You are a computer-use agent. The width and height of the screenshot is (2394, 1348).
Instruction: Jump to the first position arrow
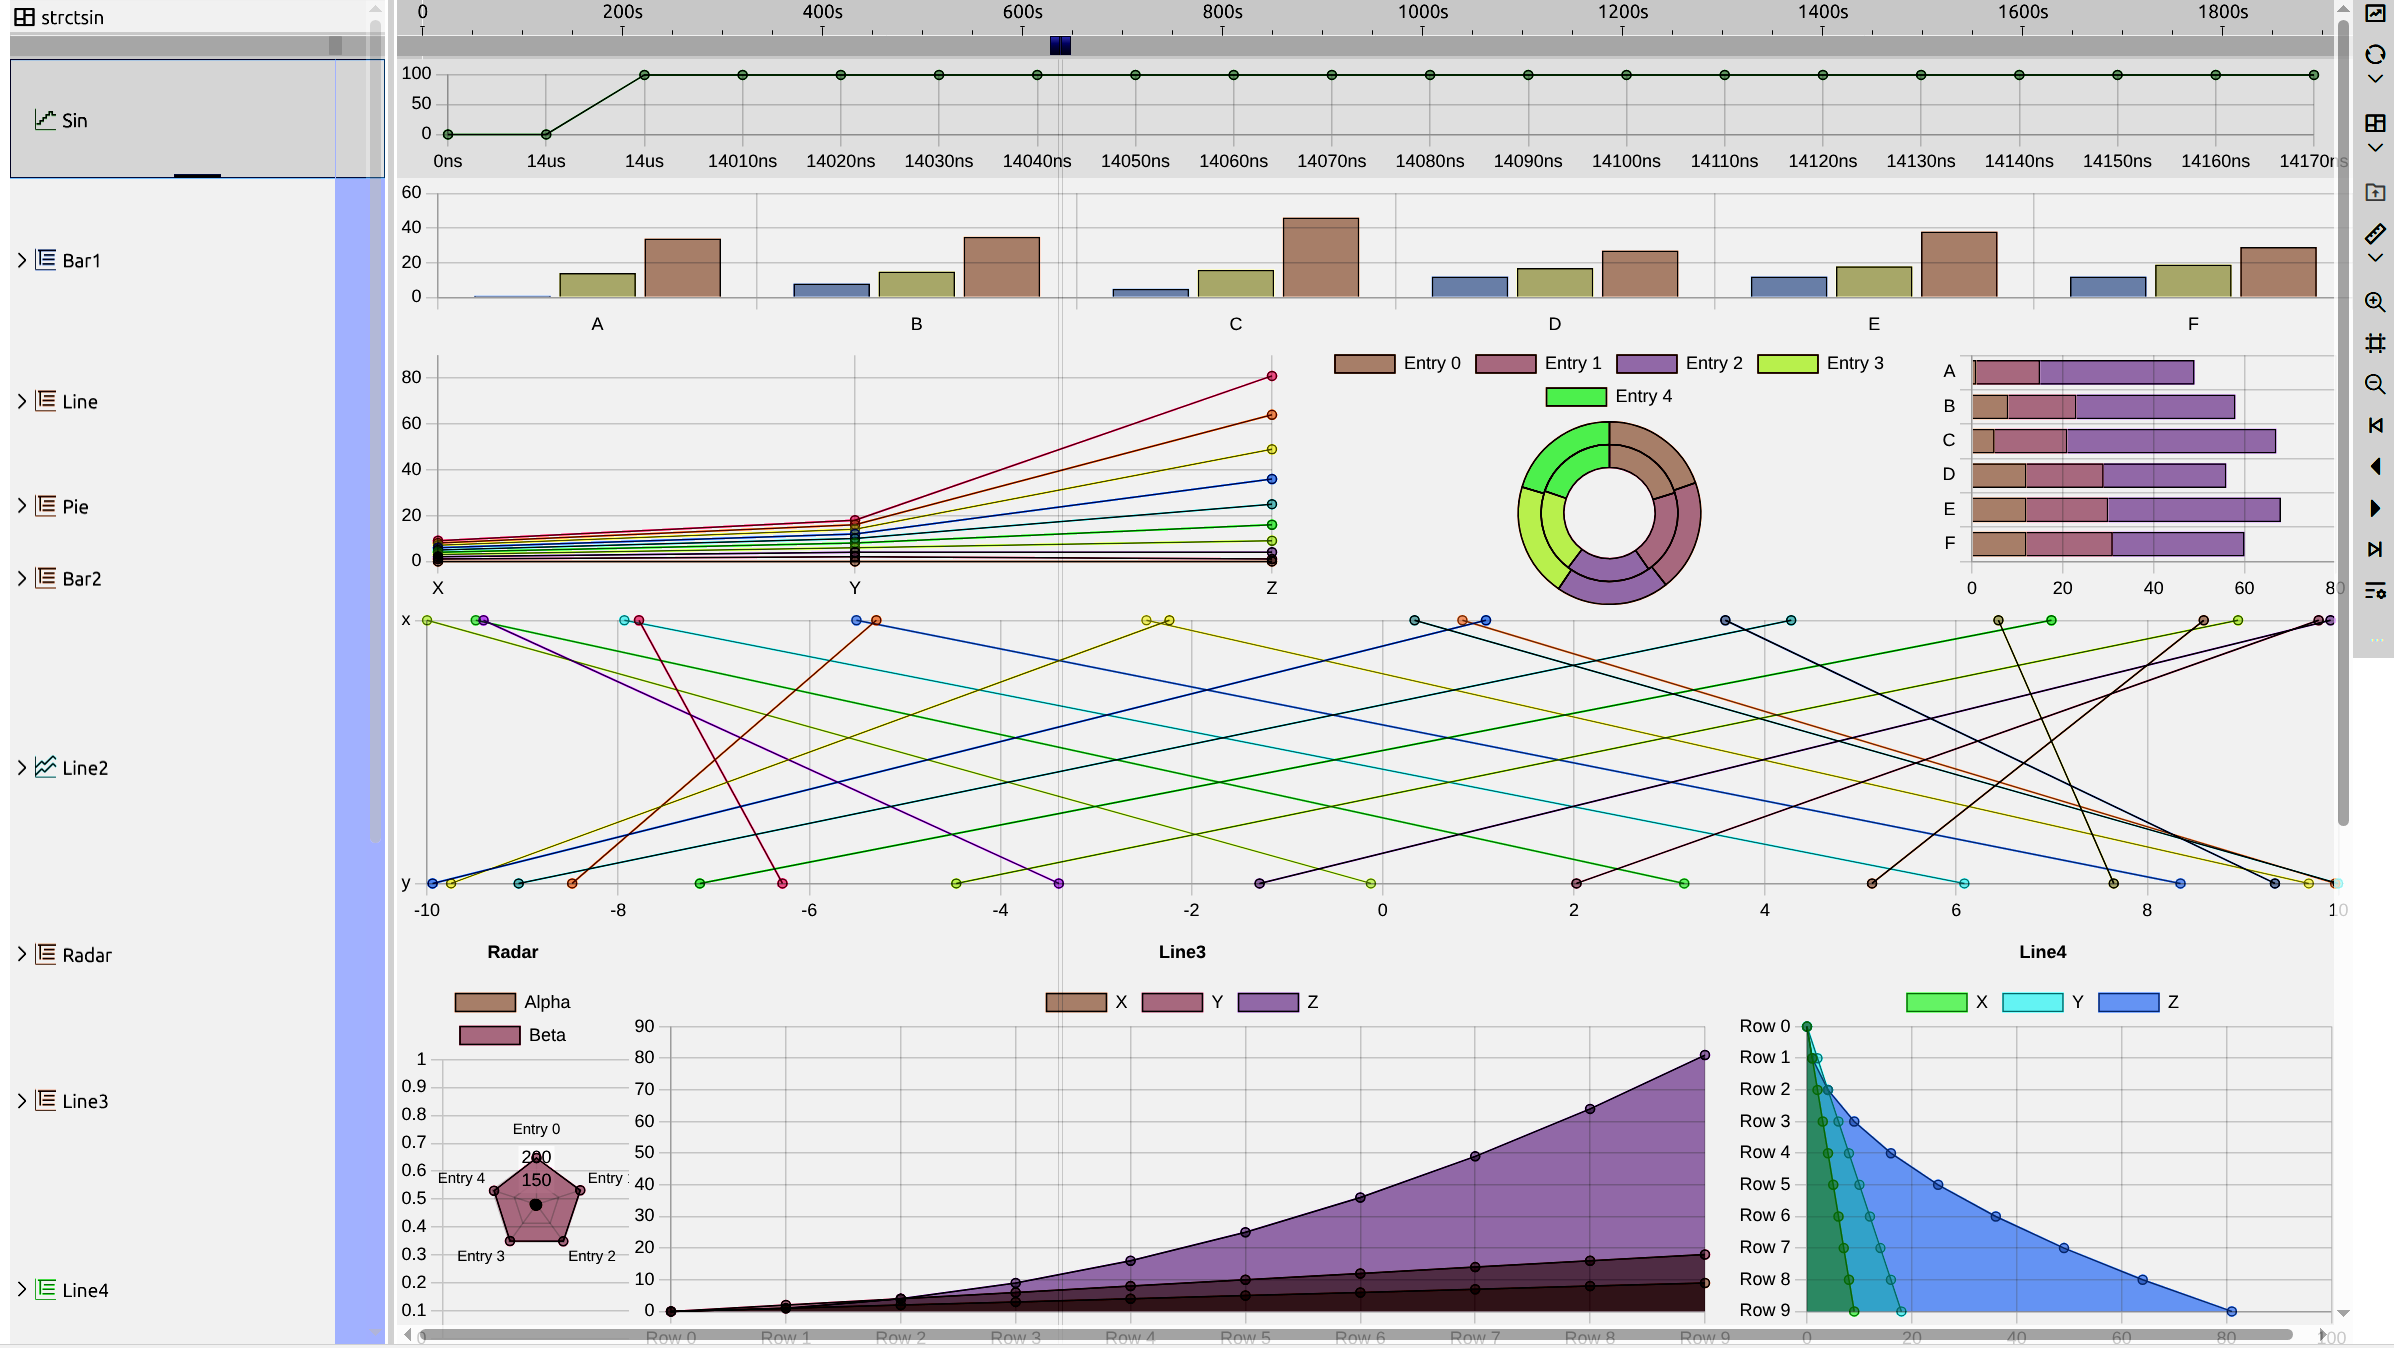(2375, 425)
